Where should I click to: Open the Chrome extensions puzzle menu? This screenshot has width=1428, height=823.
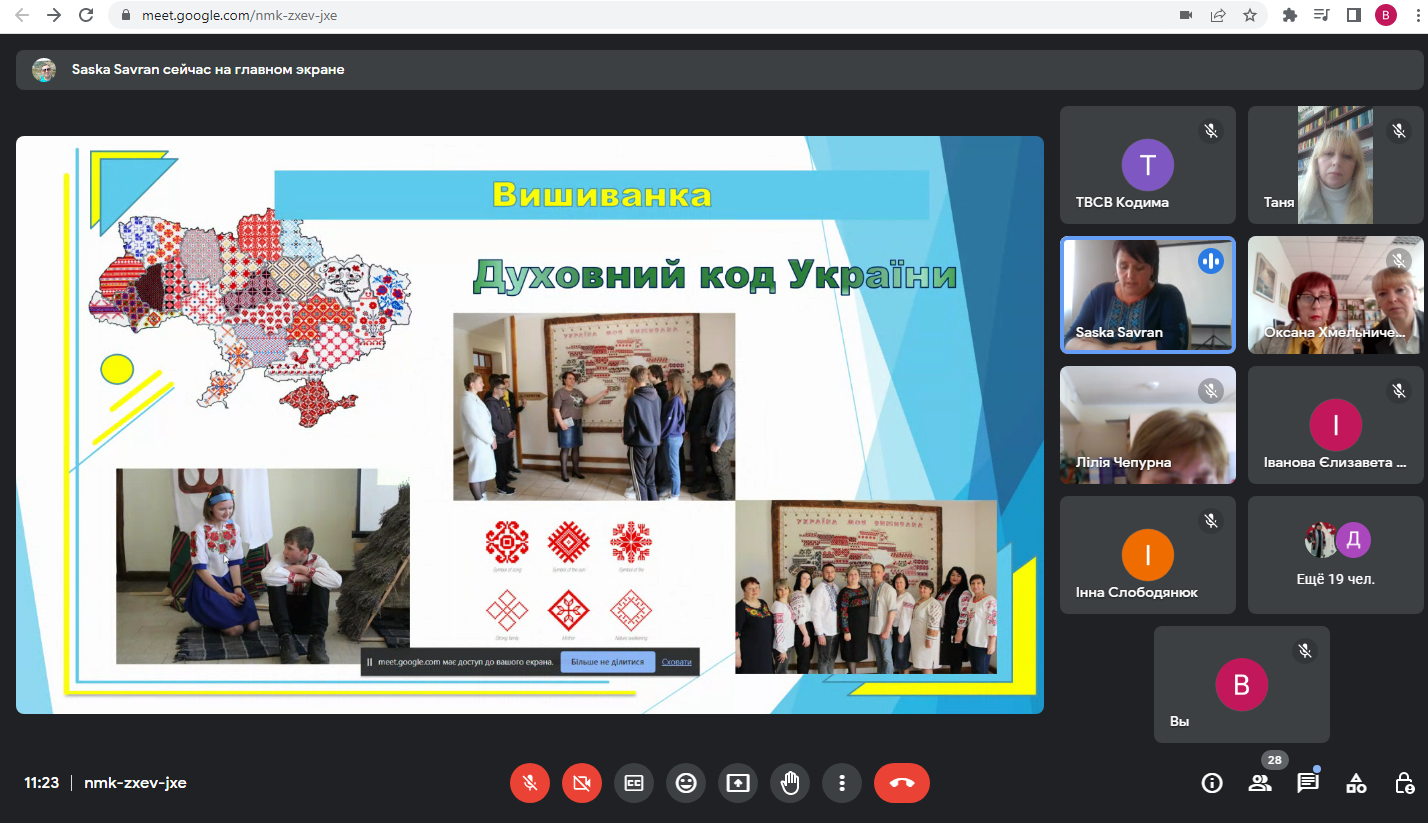1289,15
